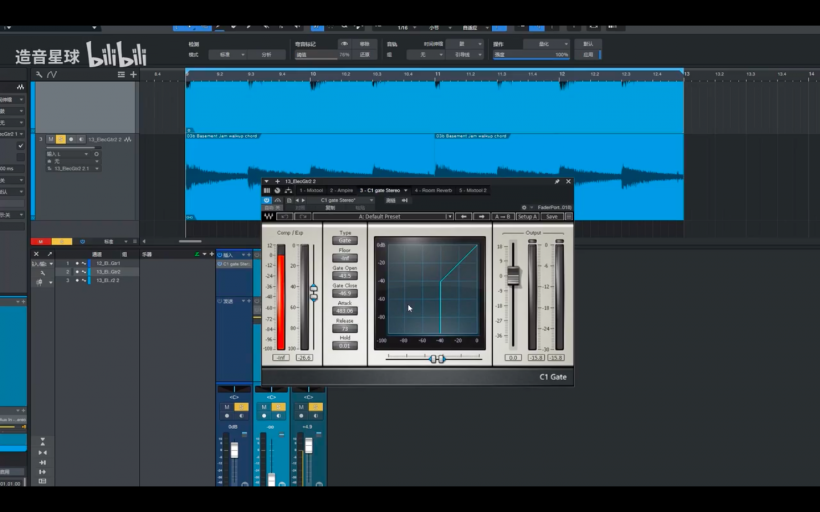Close the mixer panel X icon

(36, 254)
